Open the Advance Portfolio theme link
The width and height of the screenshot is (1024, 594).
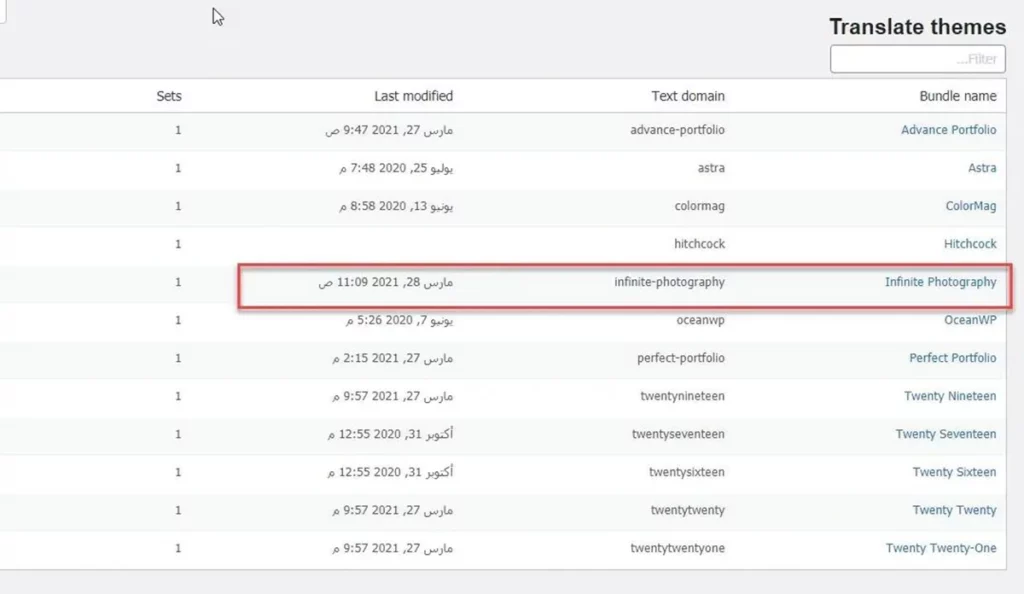pyautogui.click(x=948, y=130)
